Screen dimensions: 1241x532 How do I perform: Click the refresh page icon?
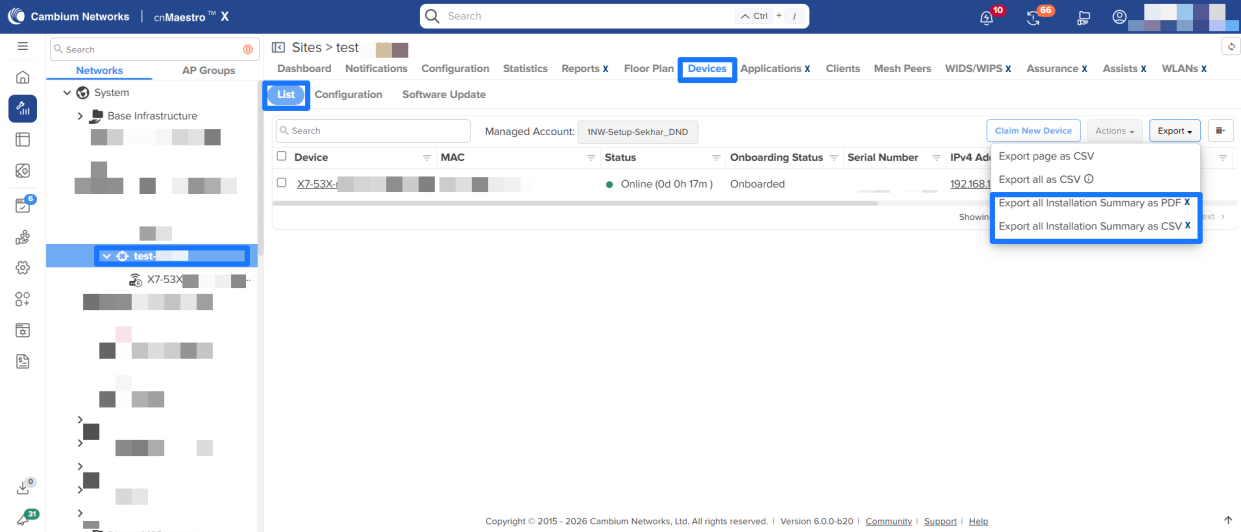[x=1230, y=47]
